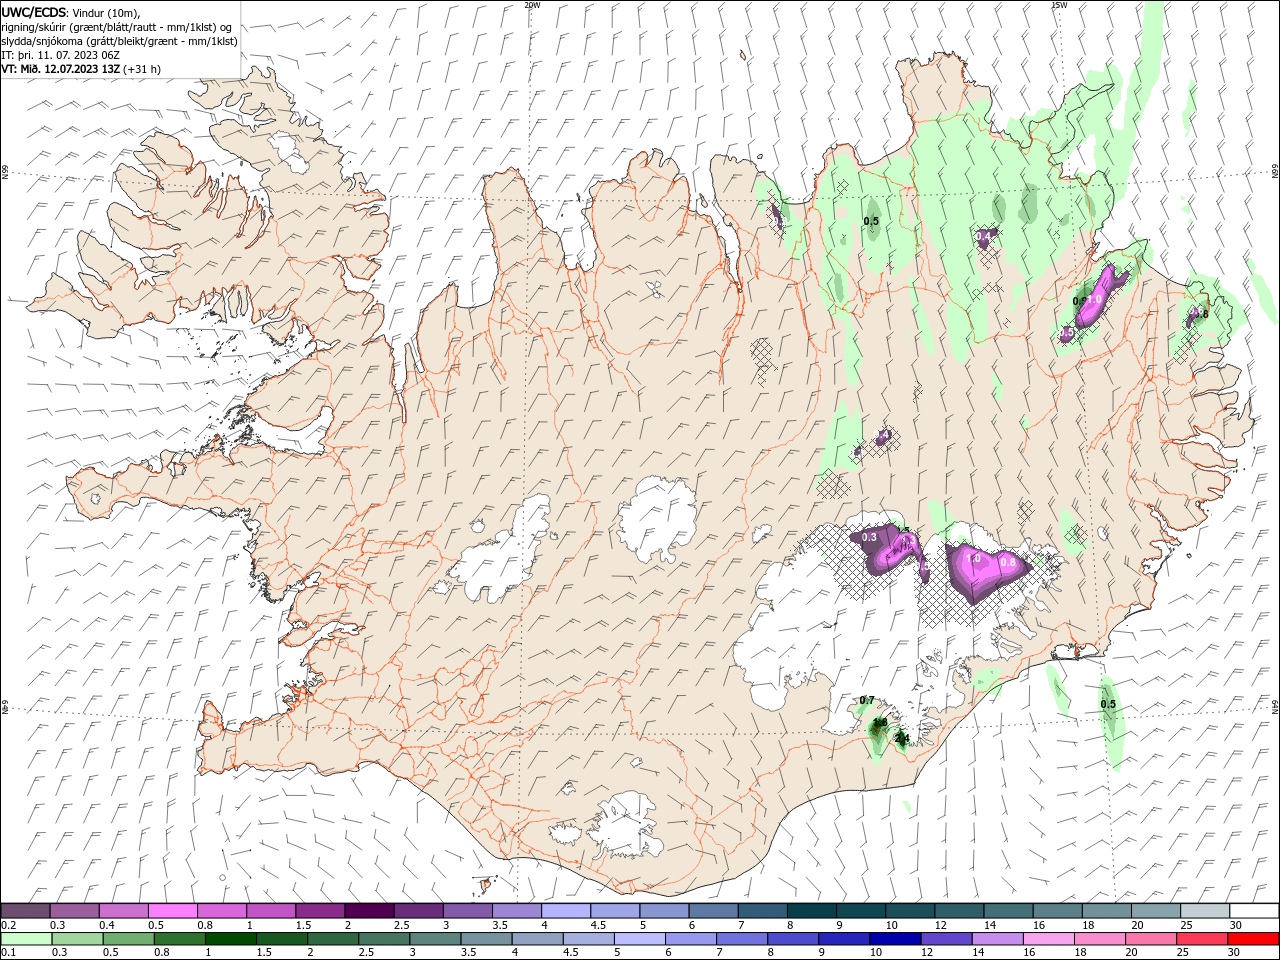Click lower legend swatch between 3 and 3.5
This screenshot has height=960, width=1280.
point(435,939)
